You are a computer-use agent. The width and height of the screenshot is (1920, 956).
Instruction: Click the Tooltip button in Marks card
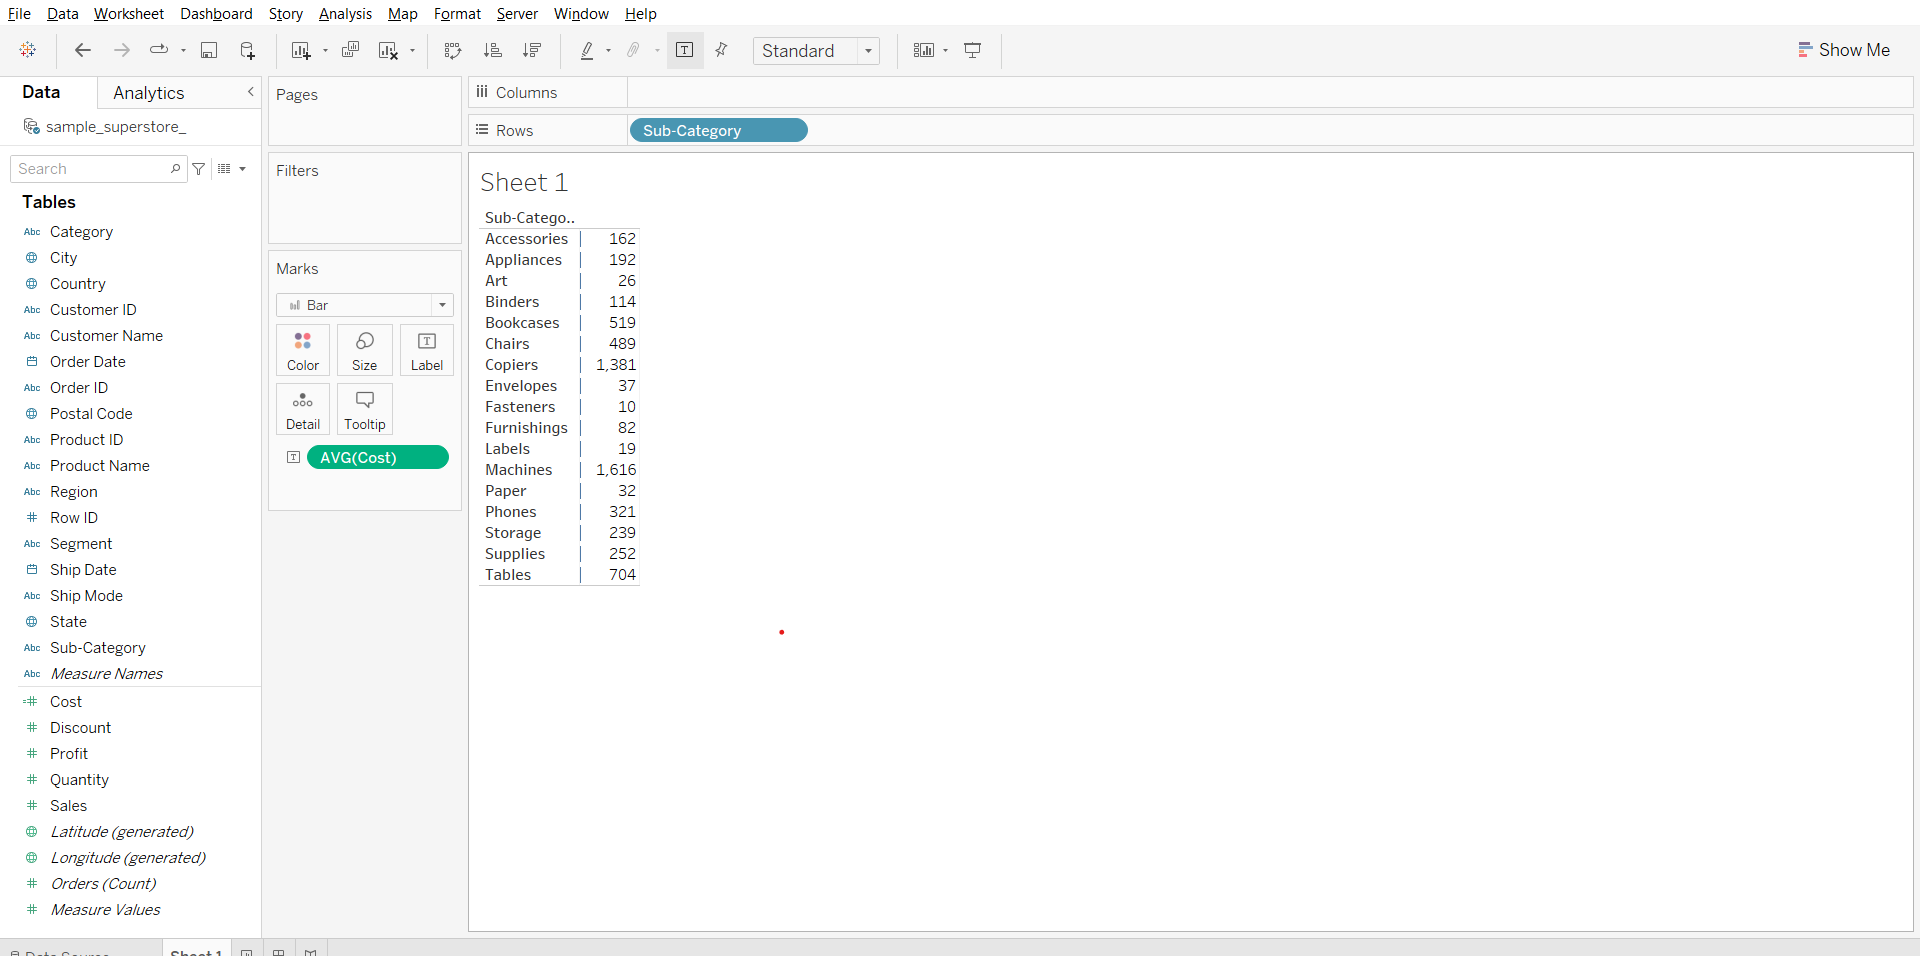click(x=365, y=409)
